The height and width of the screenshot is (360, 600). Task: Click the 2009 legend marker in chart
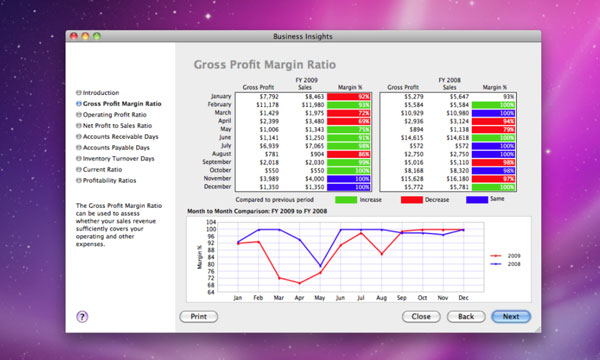coord(496,256)
